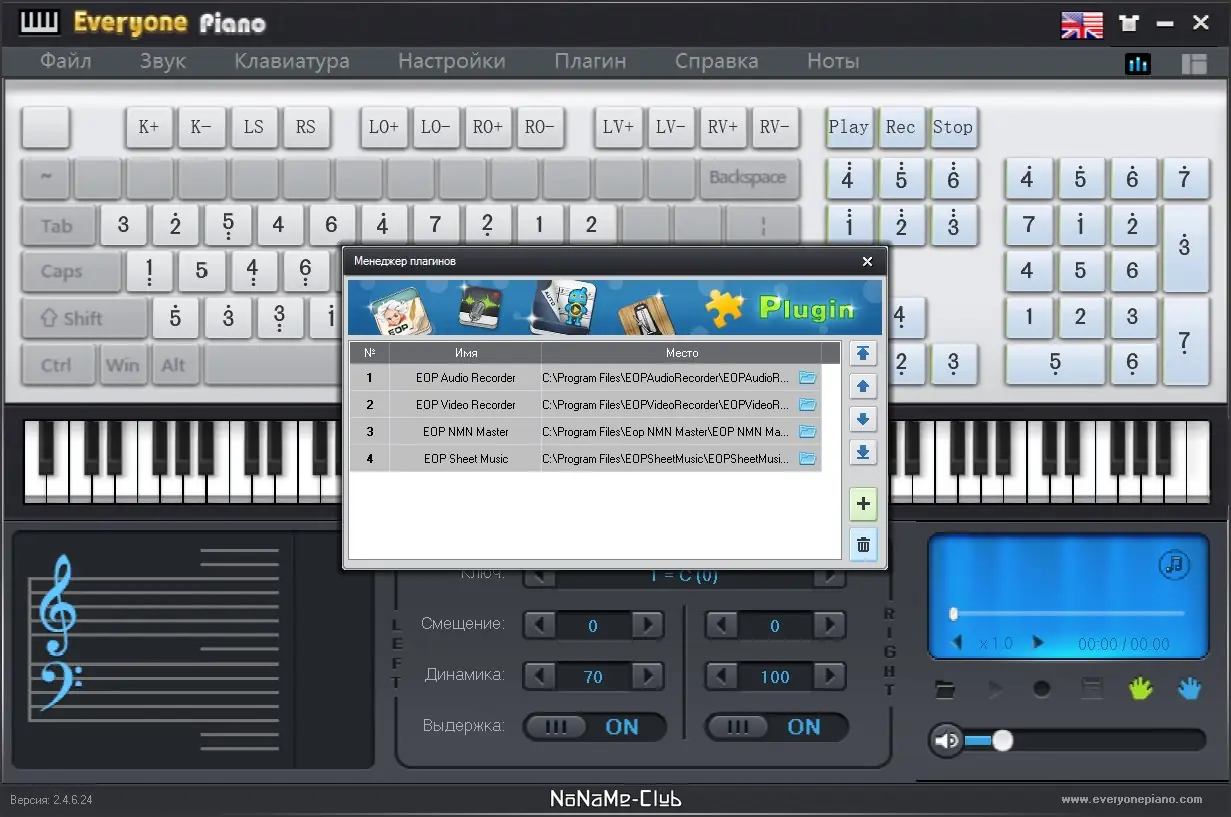Decrease left Смещение value
The image size is (1231, 817).
click(x=540, y=626)
